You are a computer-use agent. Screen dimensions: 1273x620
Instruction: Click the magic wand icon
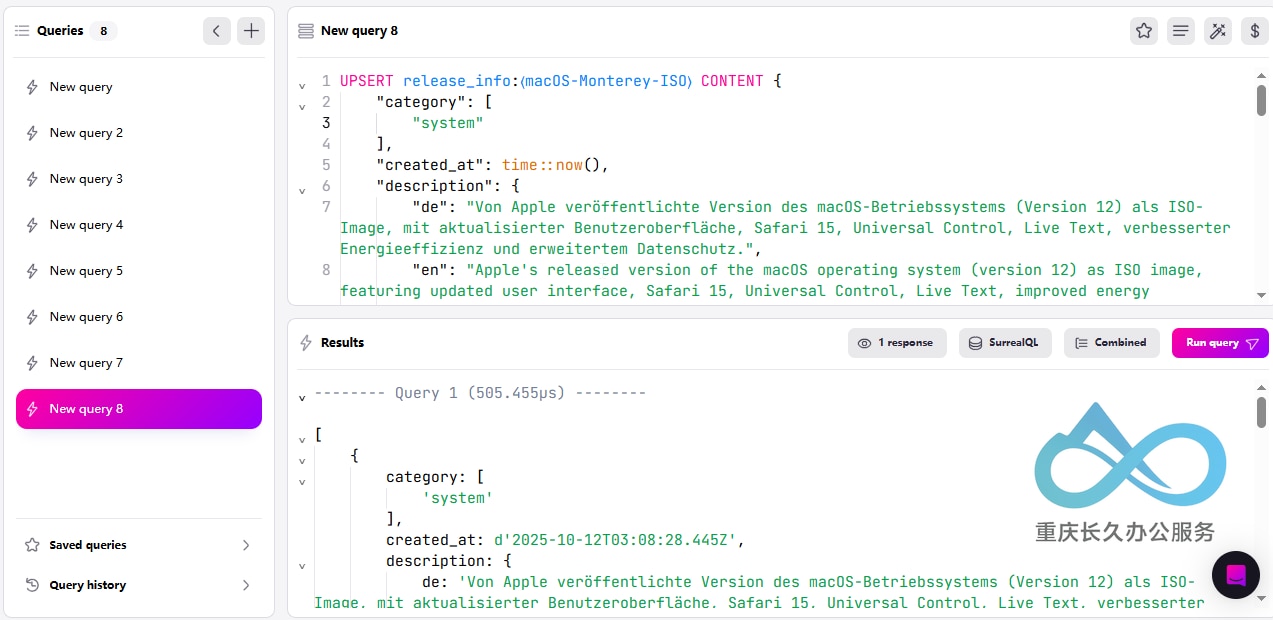[1218, 31]
